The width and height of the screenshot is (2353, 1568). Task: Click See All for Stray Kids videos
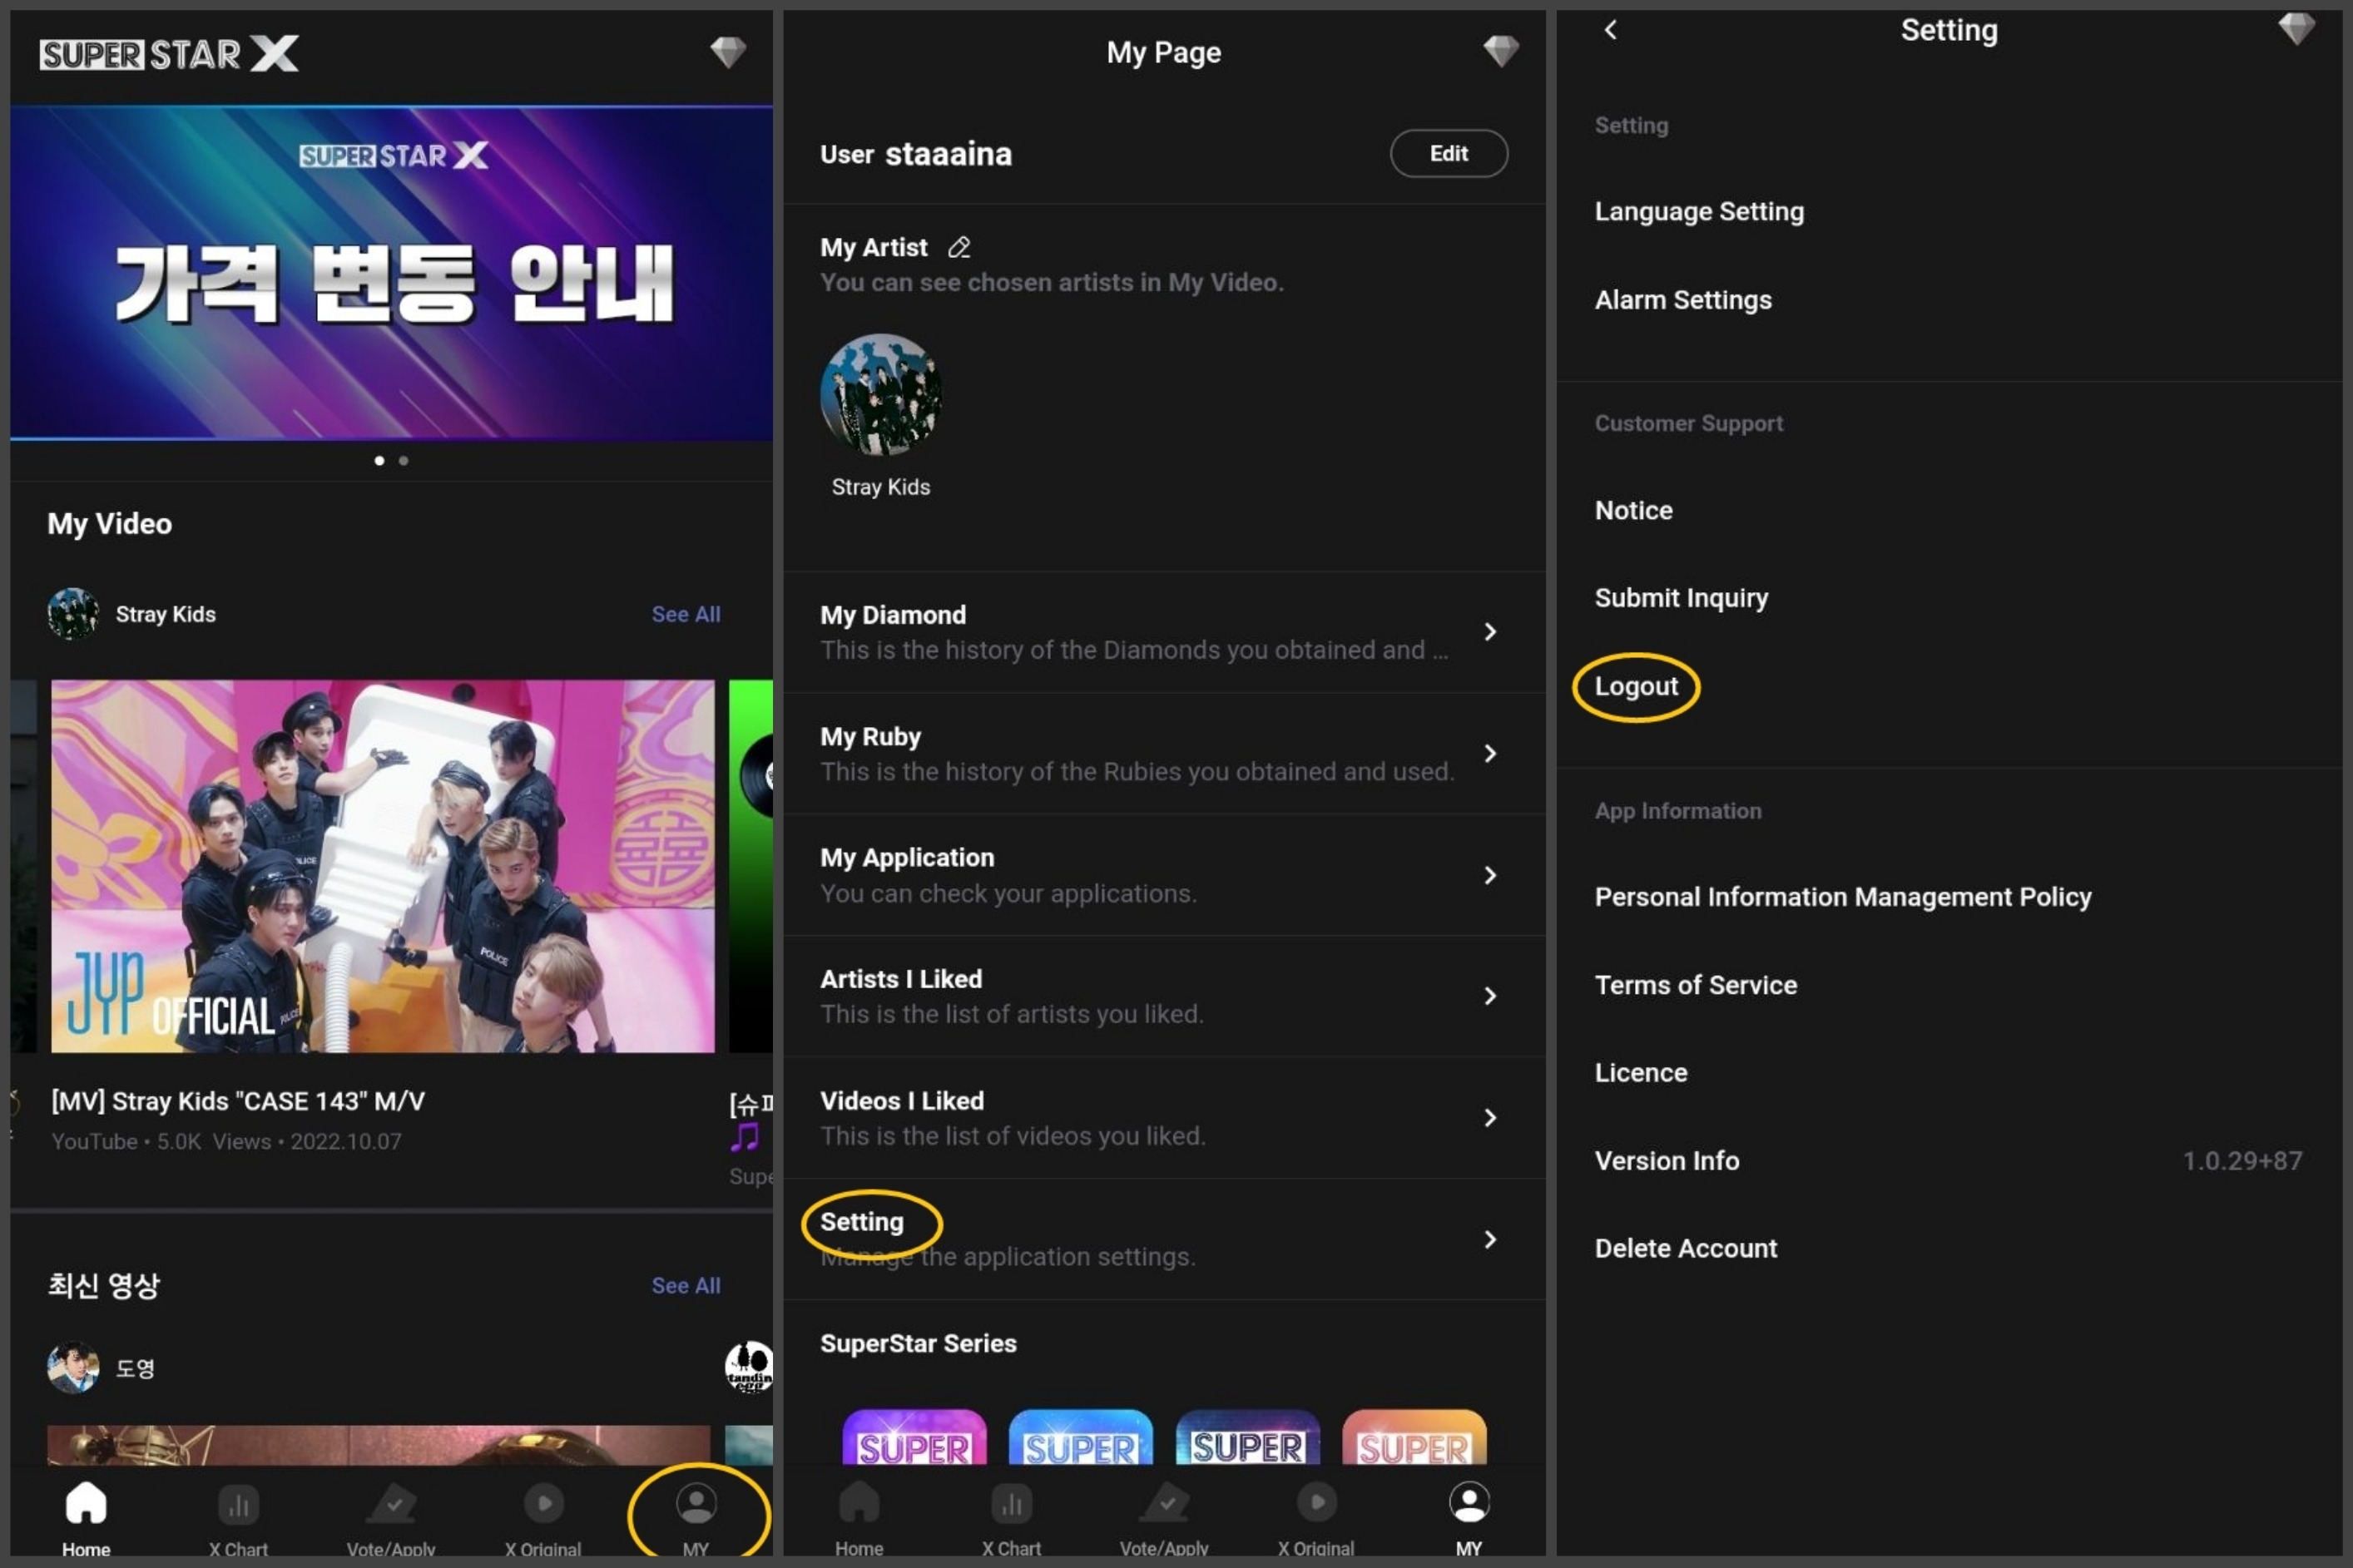(685, 614)
